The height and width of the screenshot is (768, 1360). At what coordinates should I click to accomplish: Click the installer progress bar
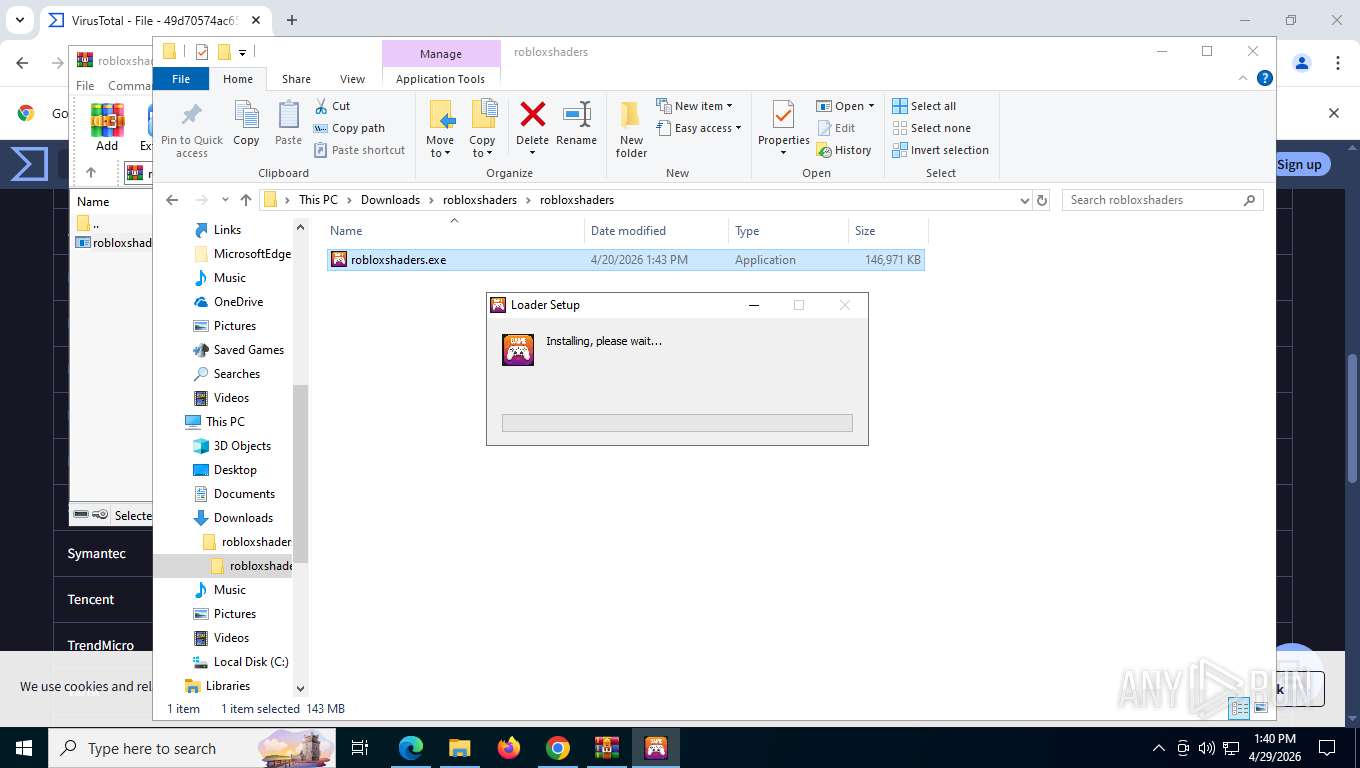677,423
